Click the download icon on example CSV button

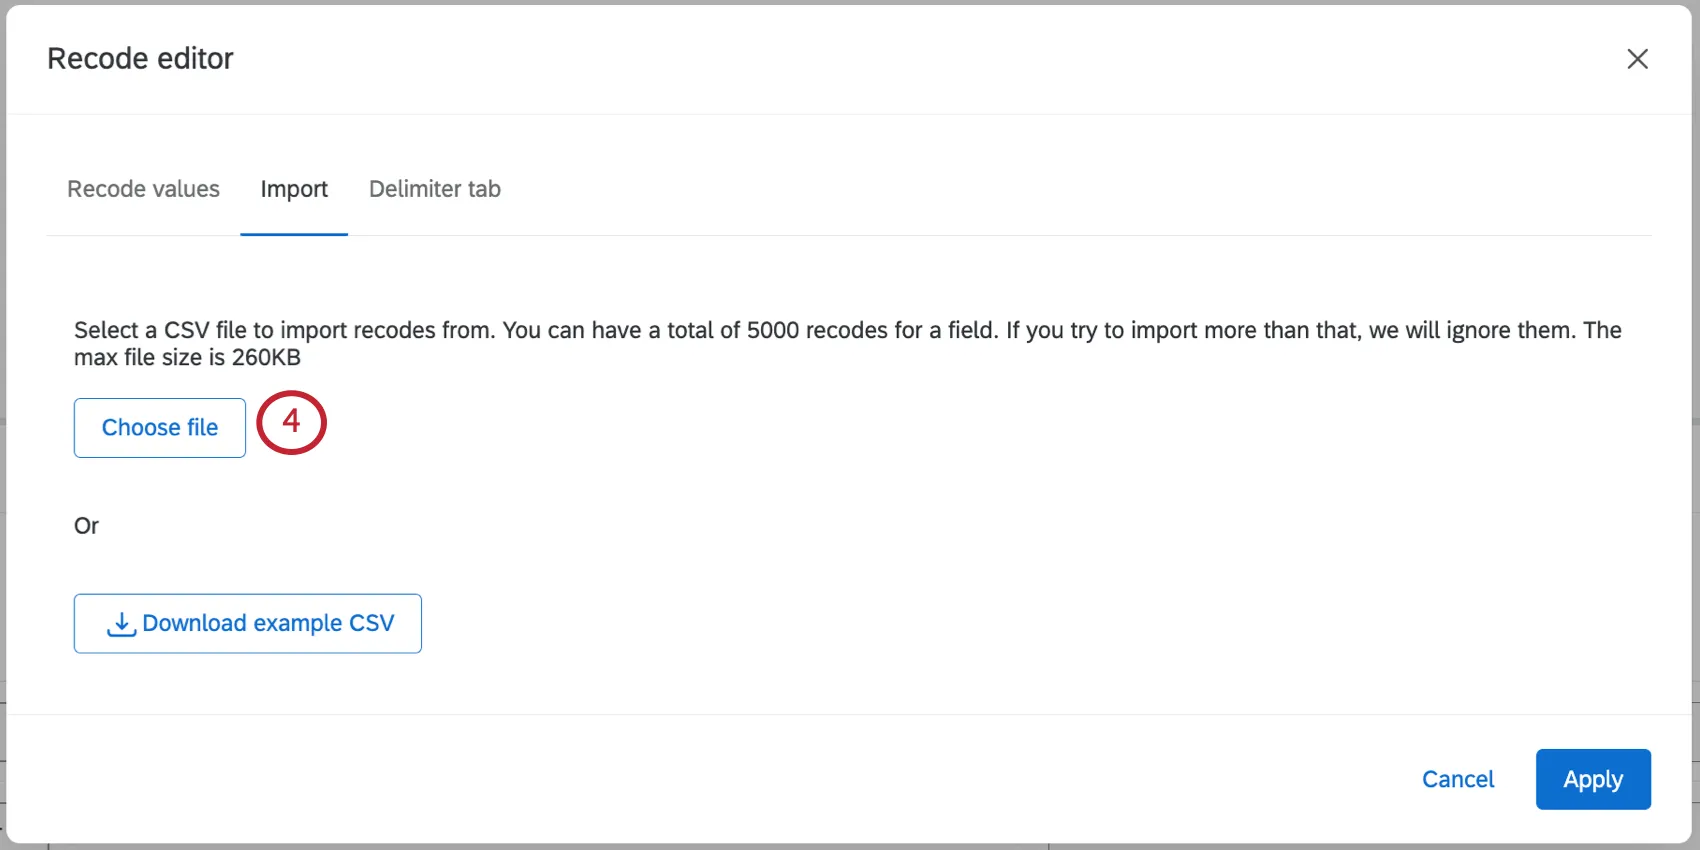(x=120, y=622)
